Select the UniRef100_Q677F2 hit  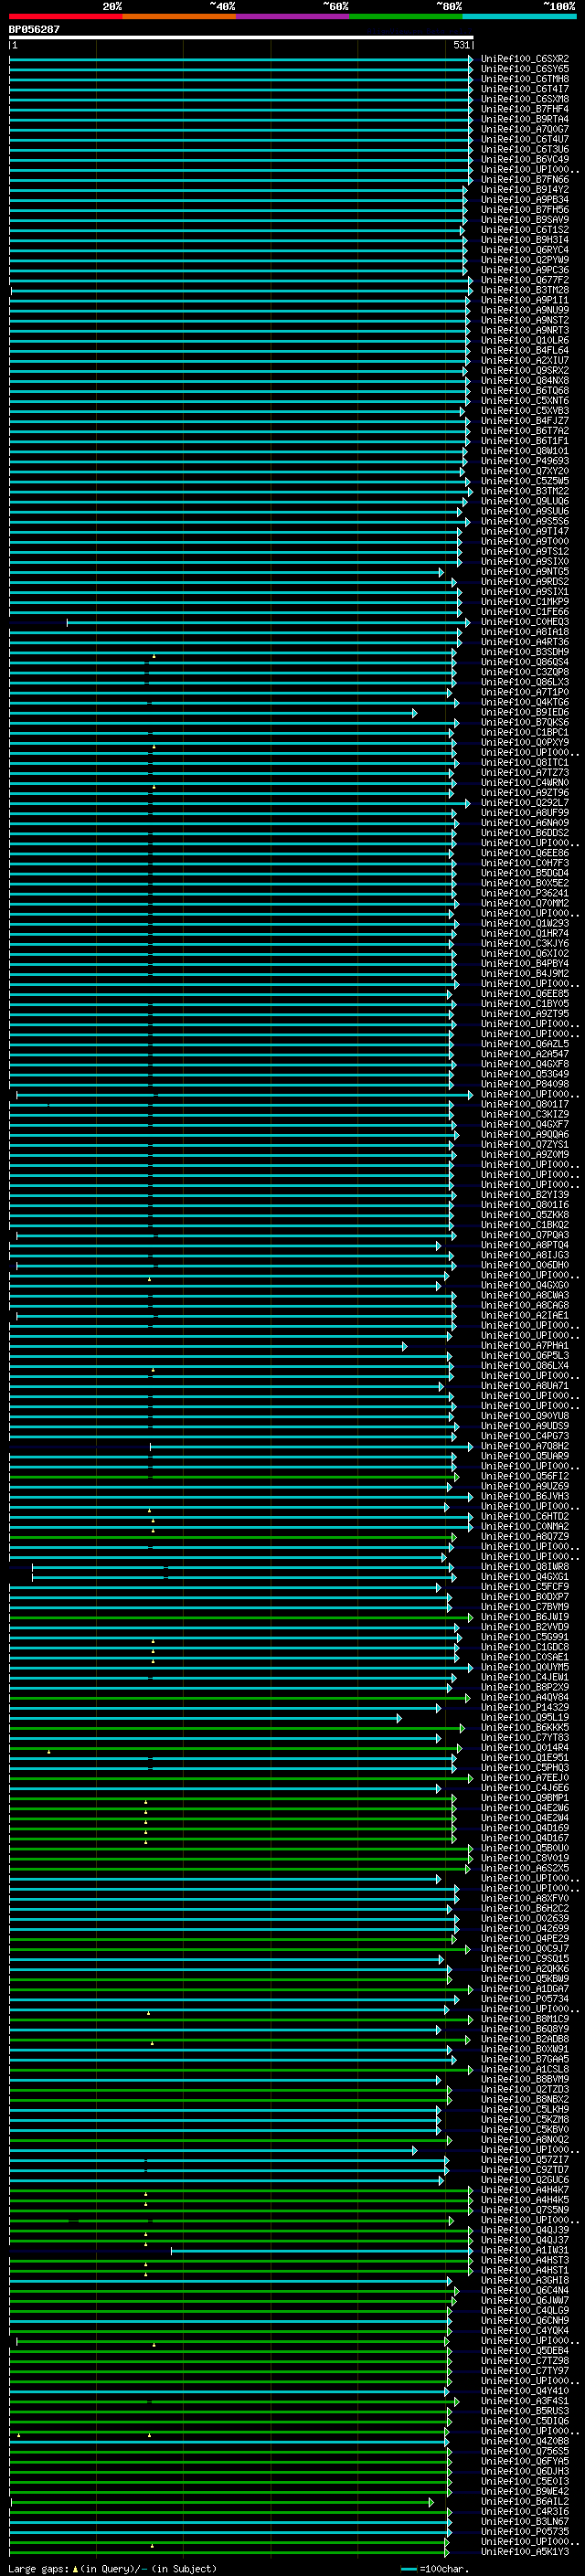525,280
